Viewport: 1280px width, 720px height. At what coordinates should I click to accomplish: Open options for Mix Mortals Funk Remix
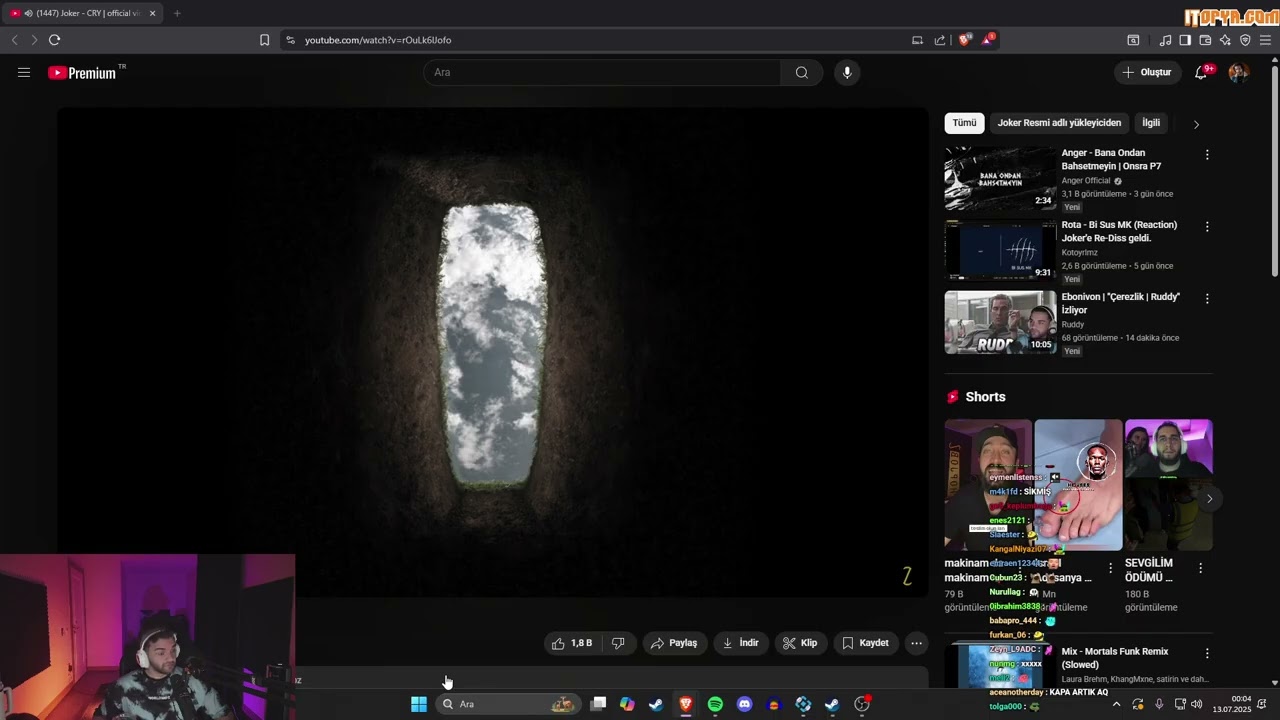pos(1207,653)
